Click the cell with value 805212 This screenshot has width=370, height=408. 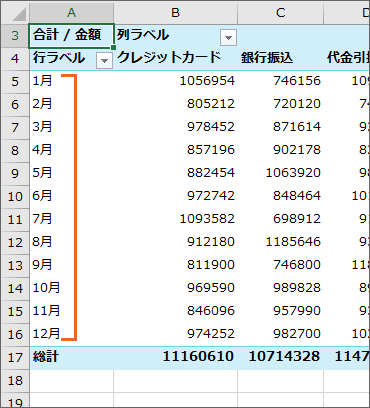coord(175,105)
